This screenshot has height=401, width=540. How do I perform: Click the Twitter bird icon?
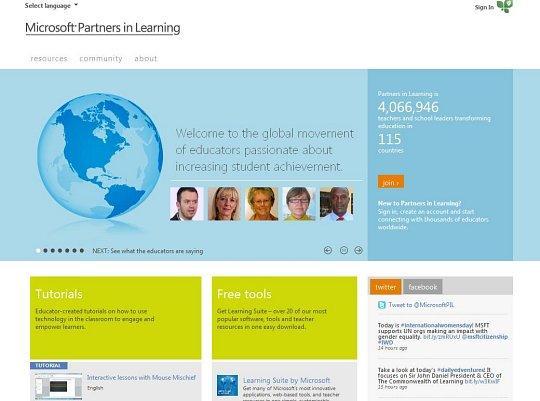coord(382,305)
